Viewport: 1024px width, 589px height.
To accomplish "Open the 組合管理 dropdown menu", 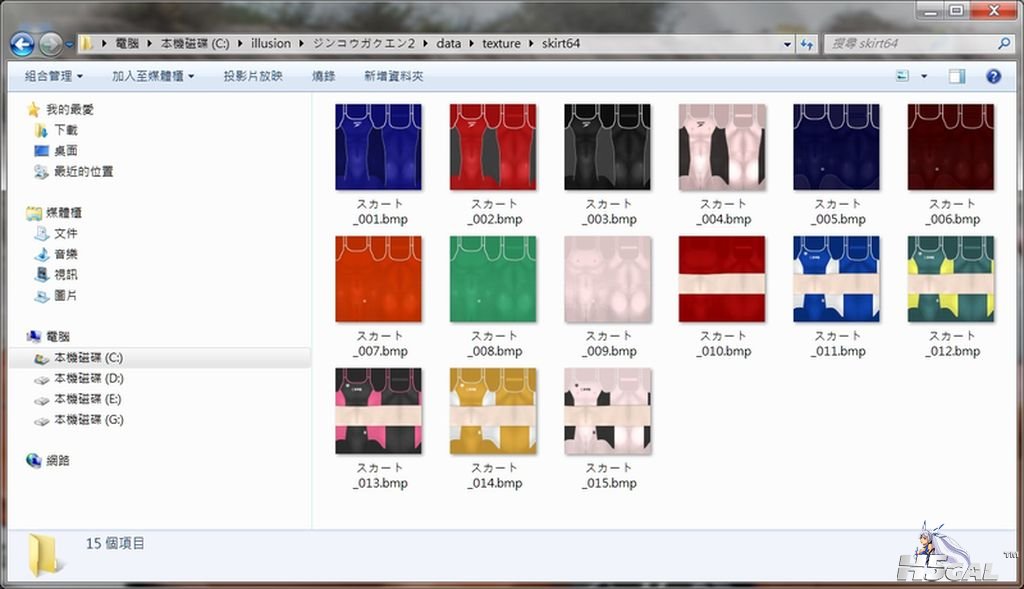I will pos(53,76).
